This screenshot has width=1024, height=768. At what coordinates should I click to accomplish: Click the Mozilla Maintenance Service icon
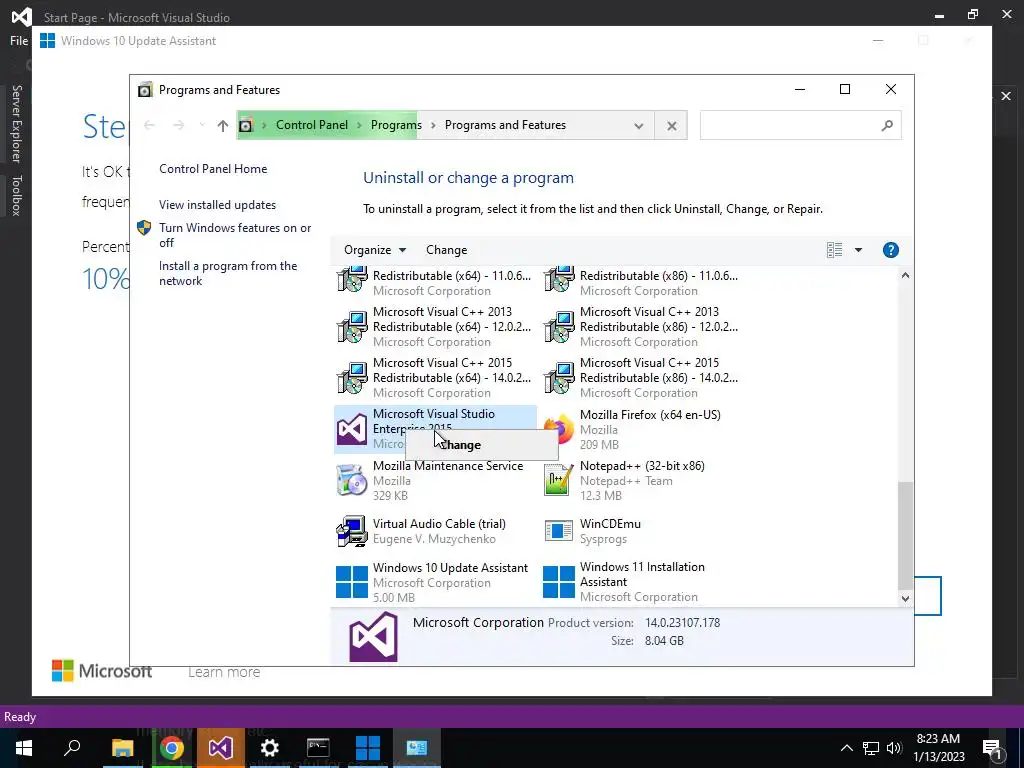[x=352, y=480]
